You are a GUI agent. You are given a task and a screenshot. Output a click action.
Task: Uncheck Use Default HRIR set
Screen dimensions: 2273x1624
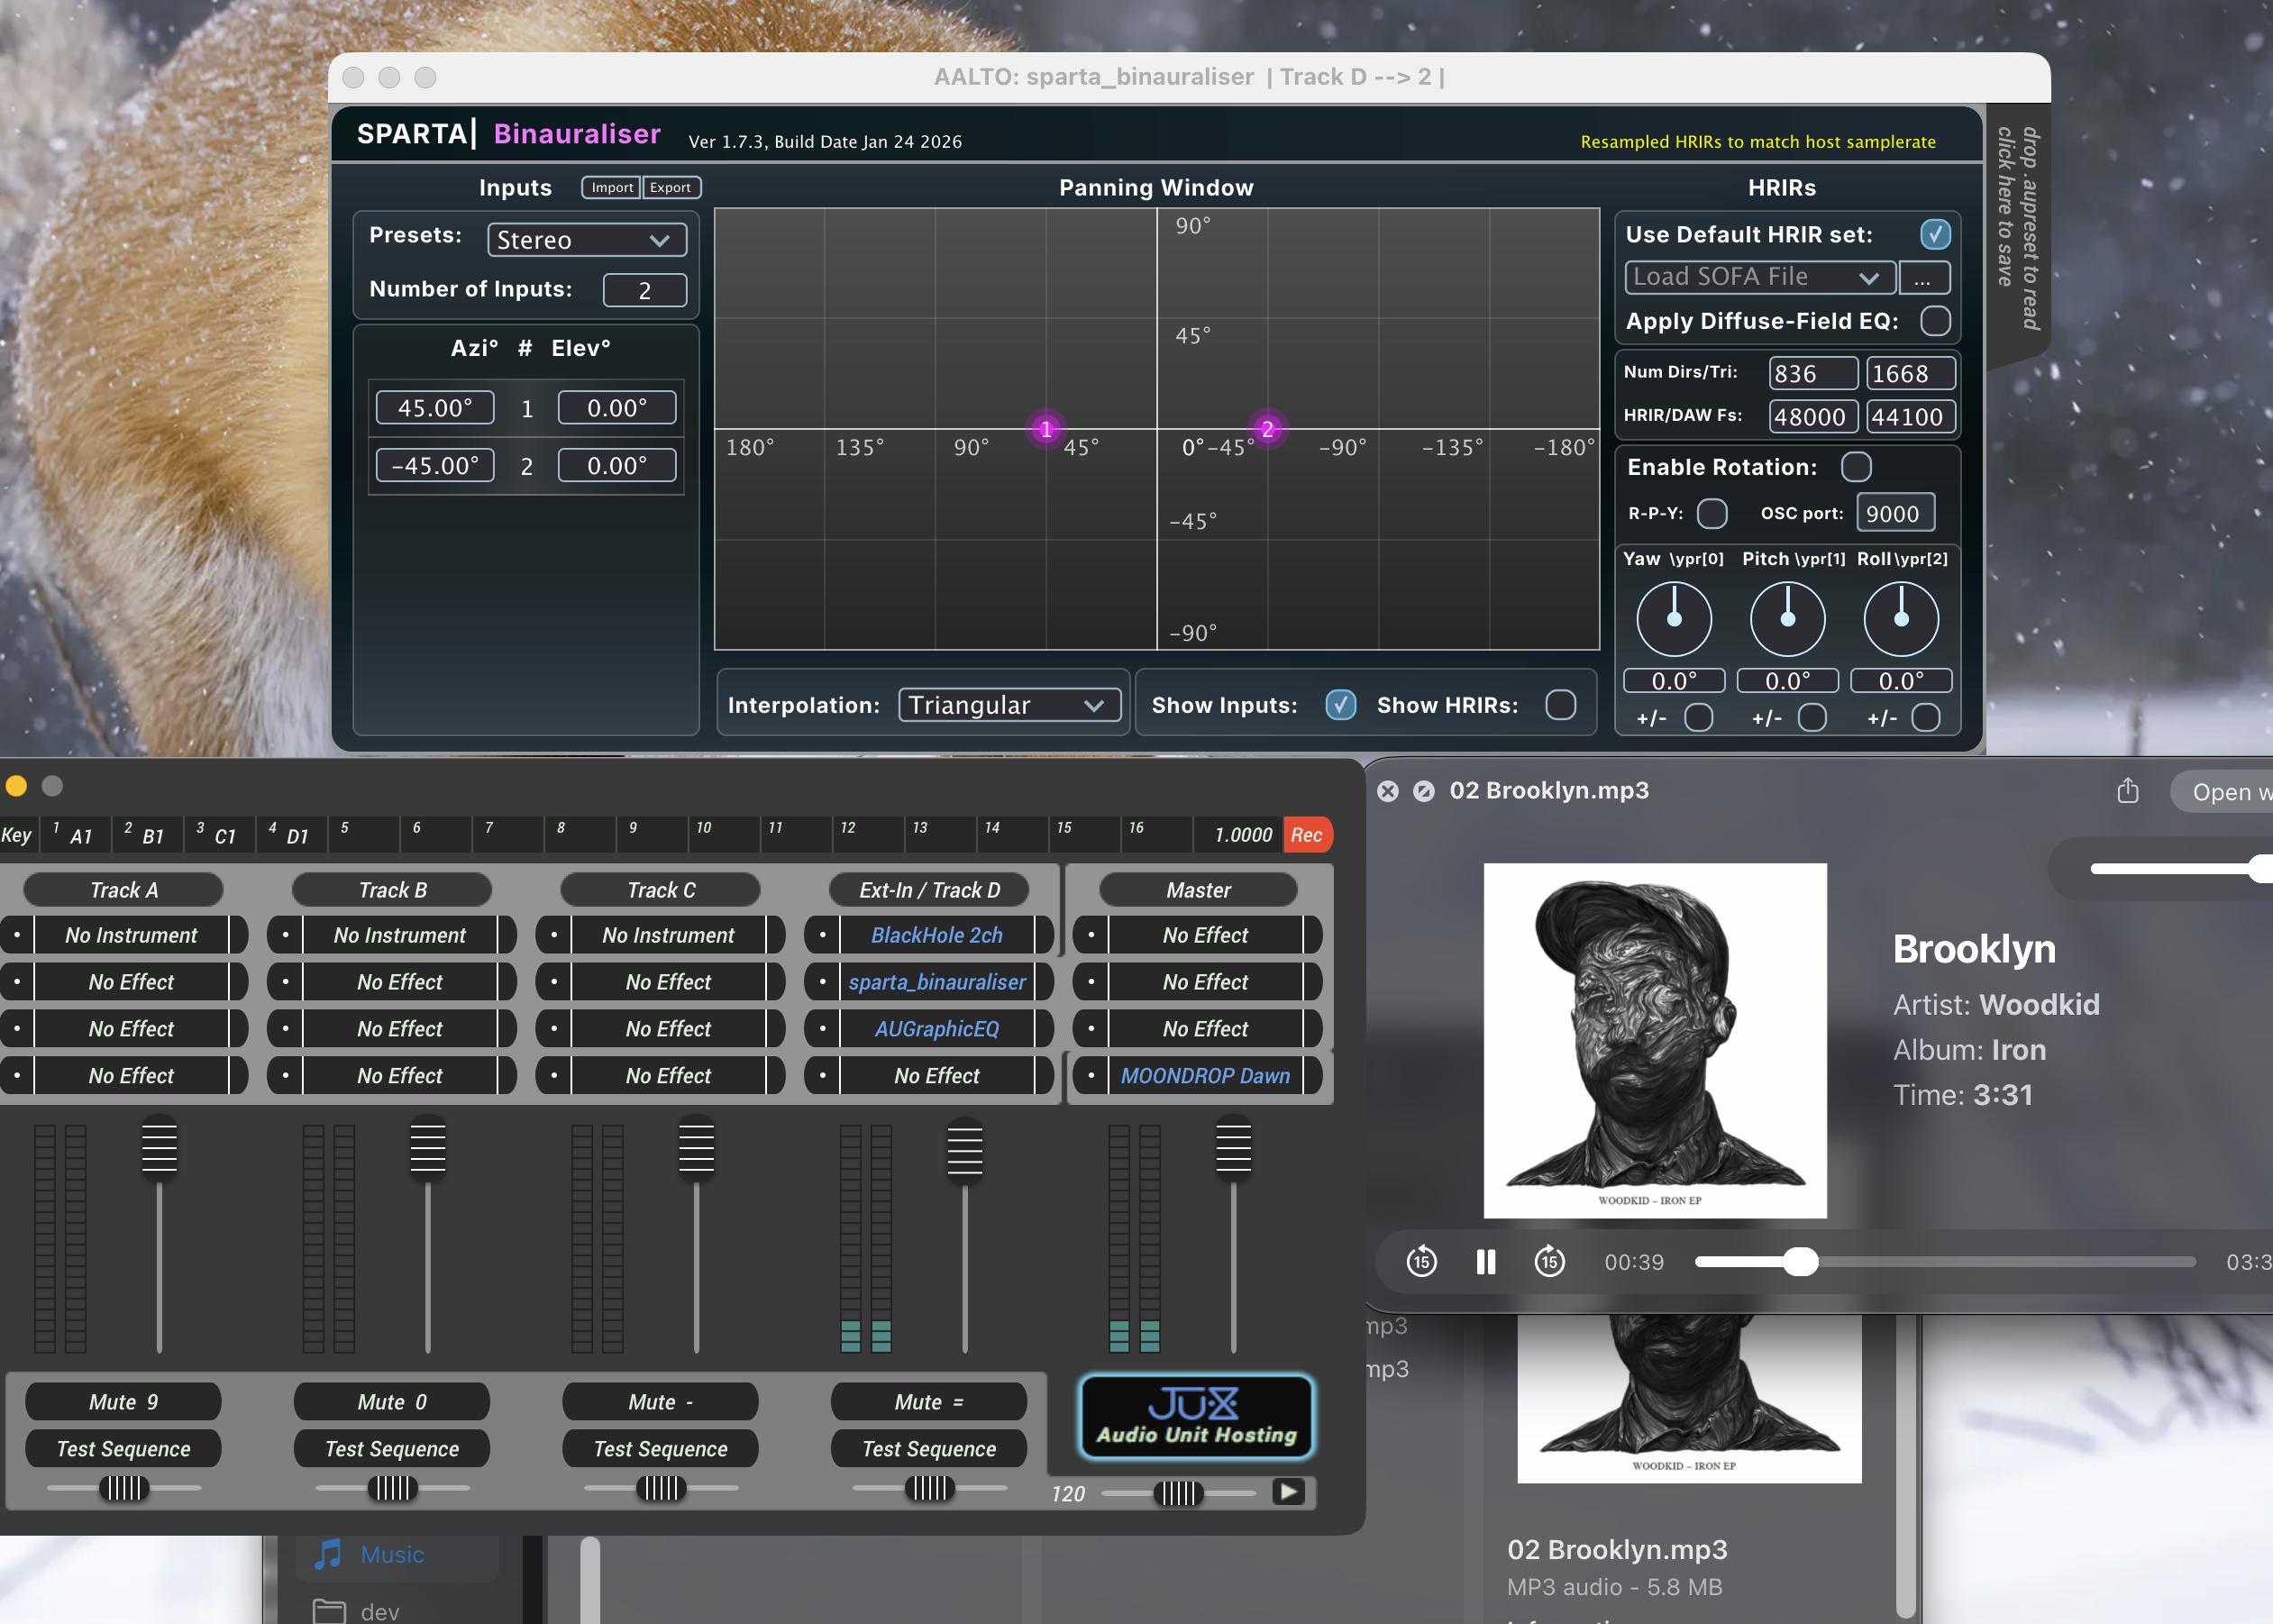click(x=1935, y=234)
